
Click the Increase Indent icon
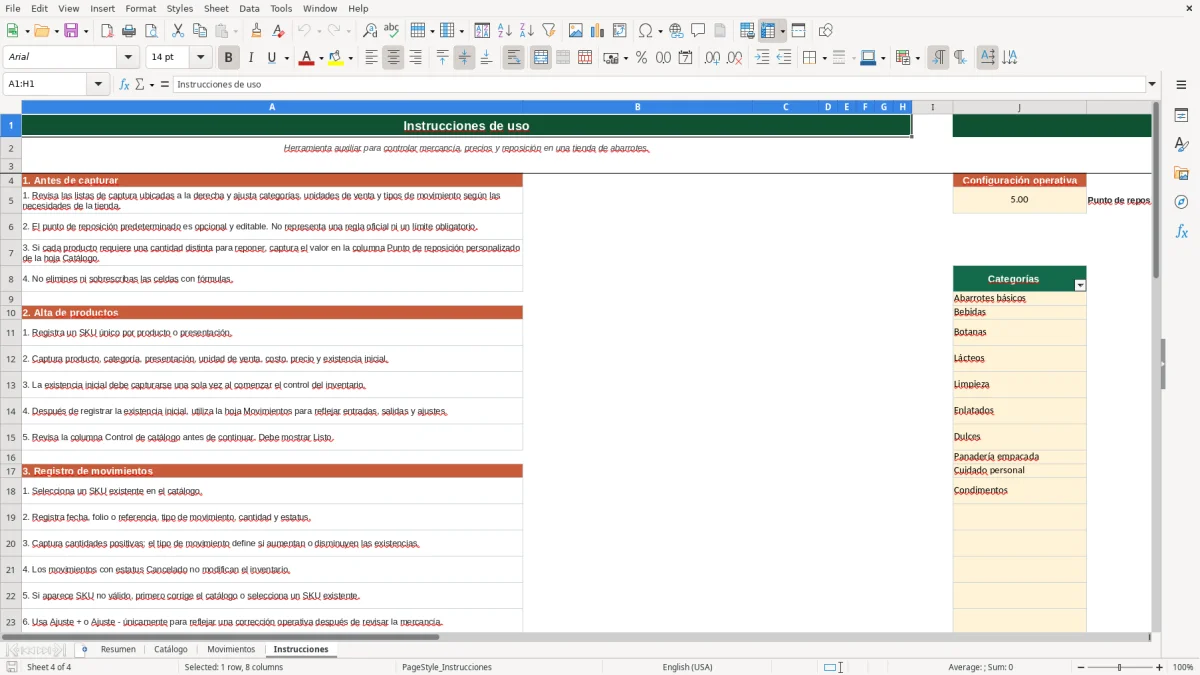[x=762, y=58]
